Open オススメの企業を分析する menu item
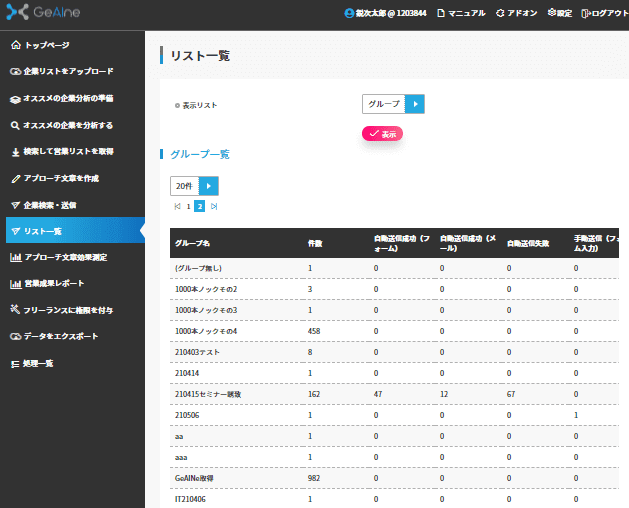Image resolution: width=629 pixels, height=508 pixels. pos(68,126)
